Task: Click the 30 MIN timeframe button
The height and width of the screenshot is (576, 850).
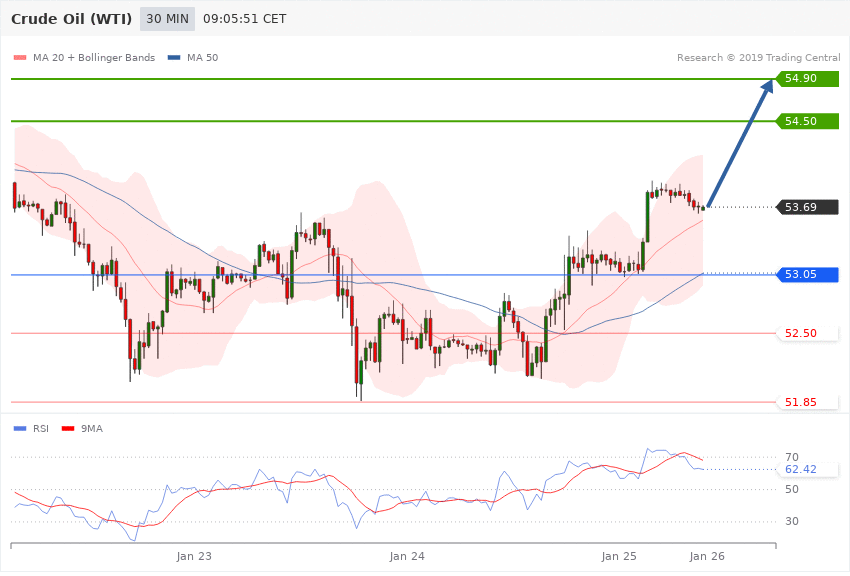Action: [167, 19]
